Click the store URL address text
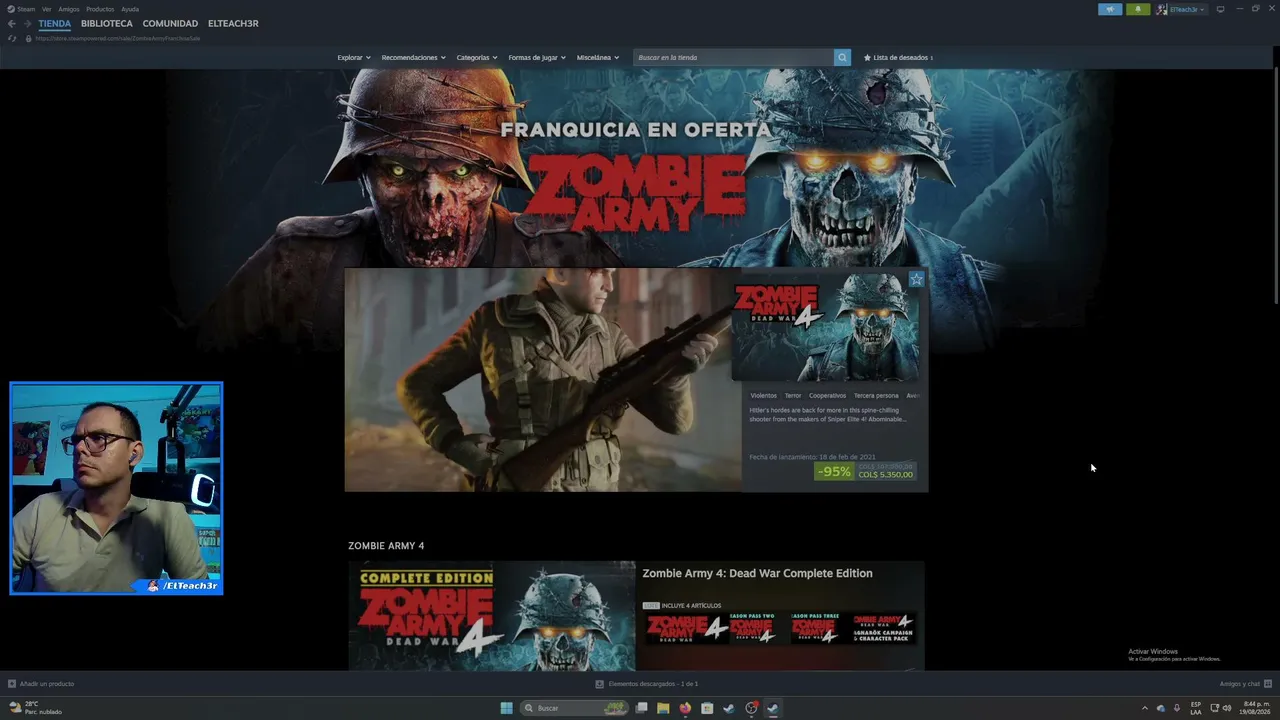1280x720 pixels. (118, 38)
